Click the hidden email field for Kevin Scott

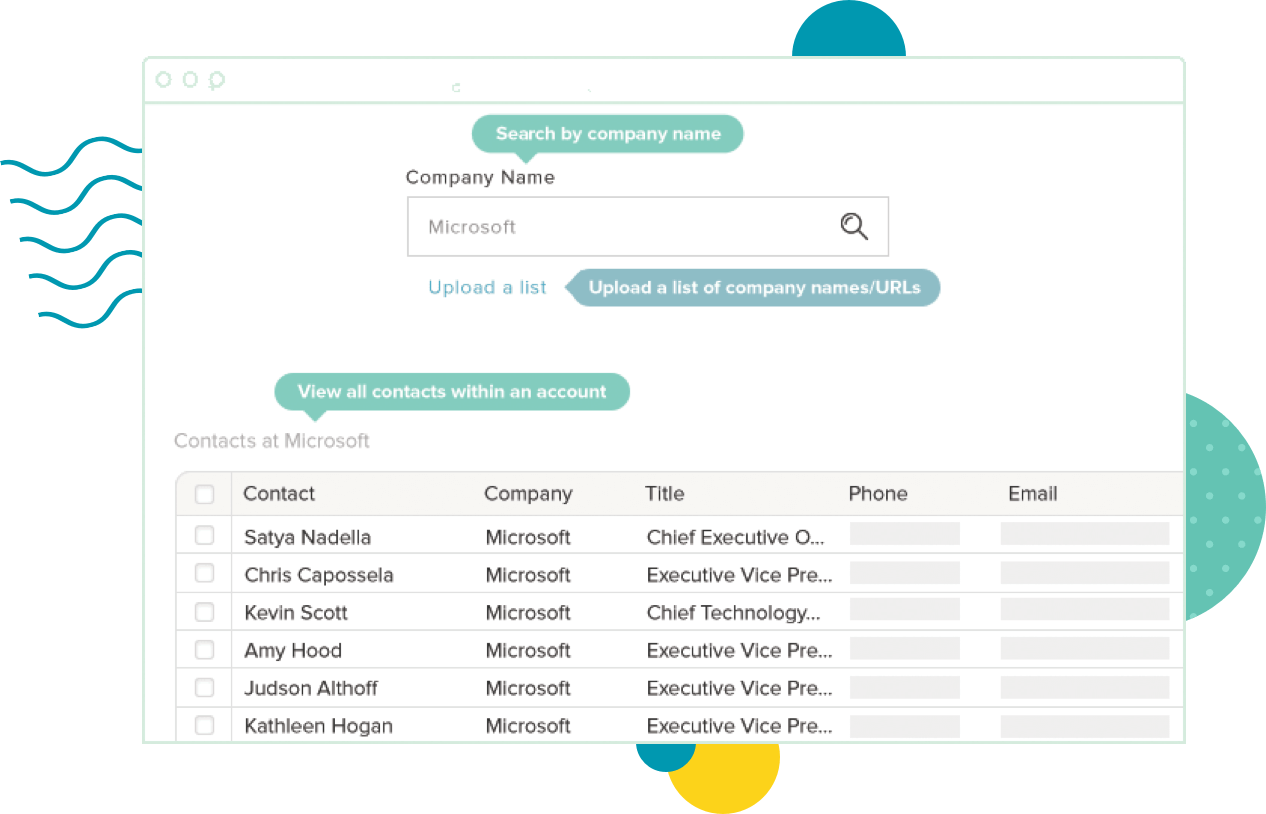tap(1085, 609)
